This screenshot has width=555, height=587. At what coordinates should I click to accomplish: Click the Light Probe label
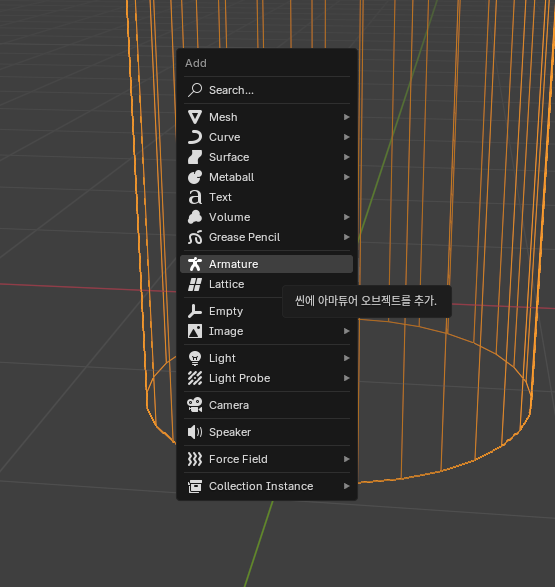click(240, 378)
